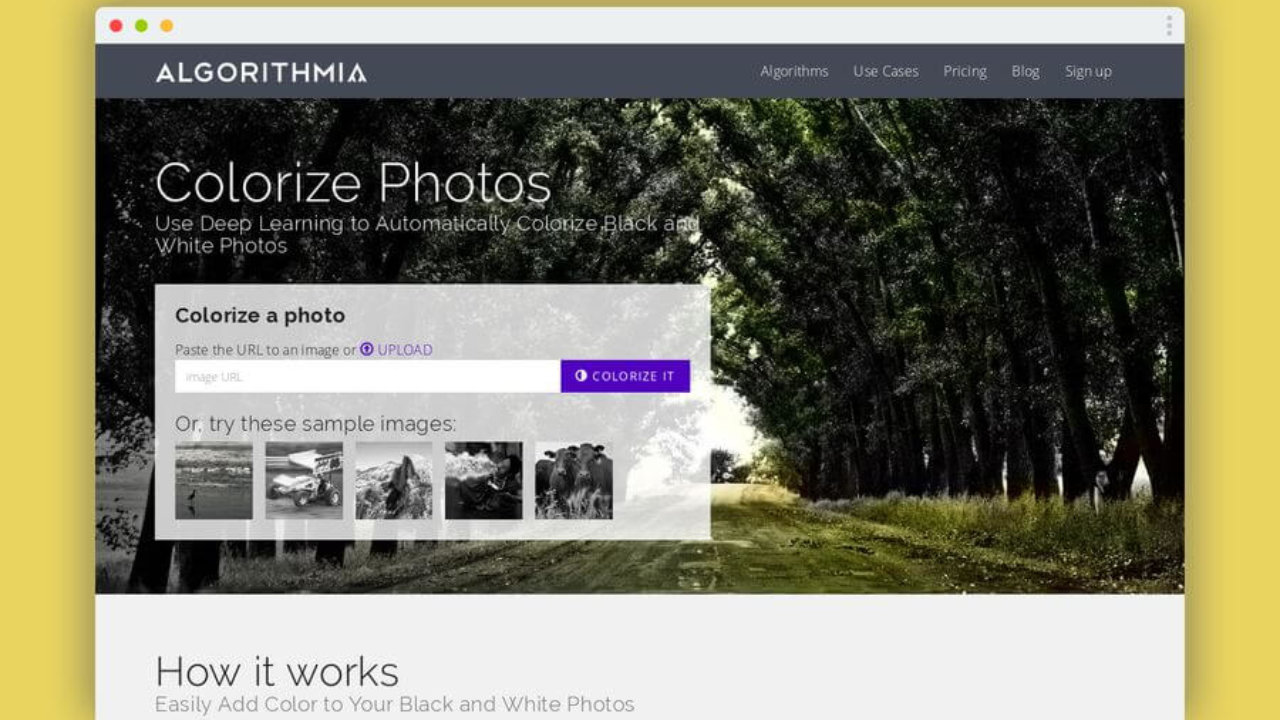1280x720 pixels.
Task: Go to Use Cases page
Action: click(x=885, y=71)
